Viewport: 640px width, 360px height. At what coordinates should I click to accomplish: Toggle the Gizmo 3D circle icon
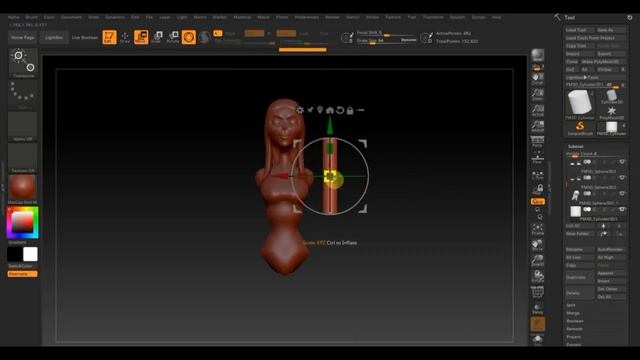189,37
